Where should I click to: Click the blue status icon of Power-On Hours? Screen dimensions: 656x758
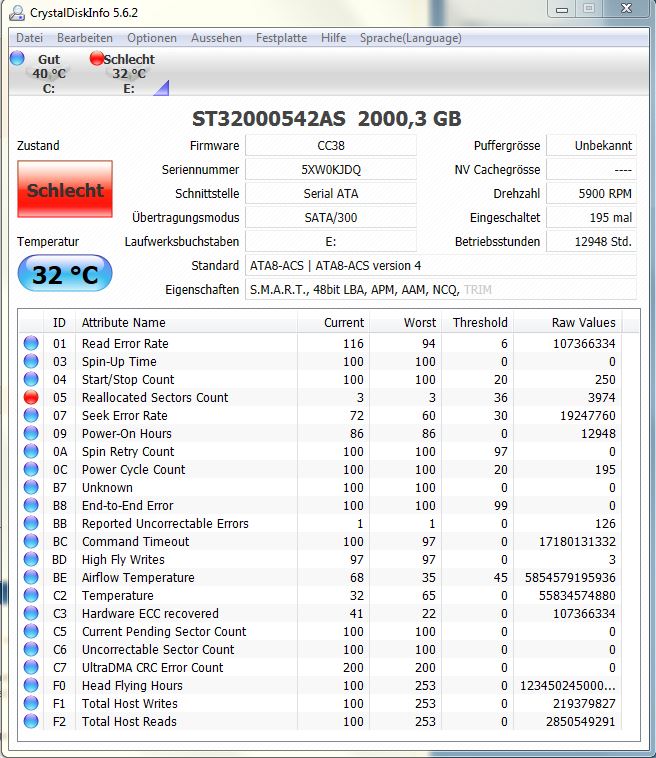[31, 433]
